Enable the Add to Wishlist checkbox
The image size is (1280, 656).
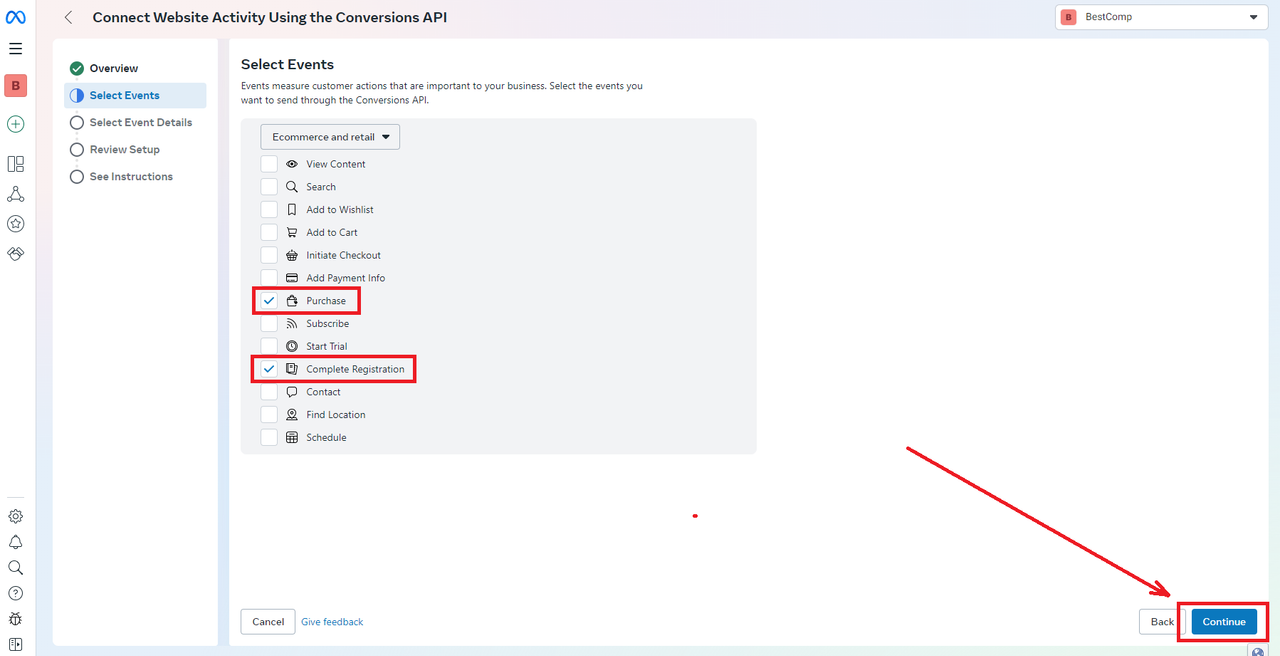pyautogui.click(x=269, y=210)
